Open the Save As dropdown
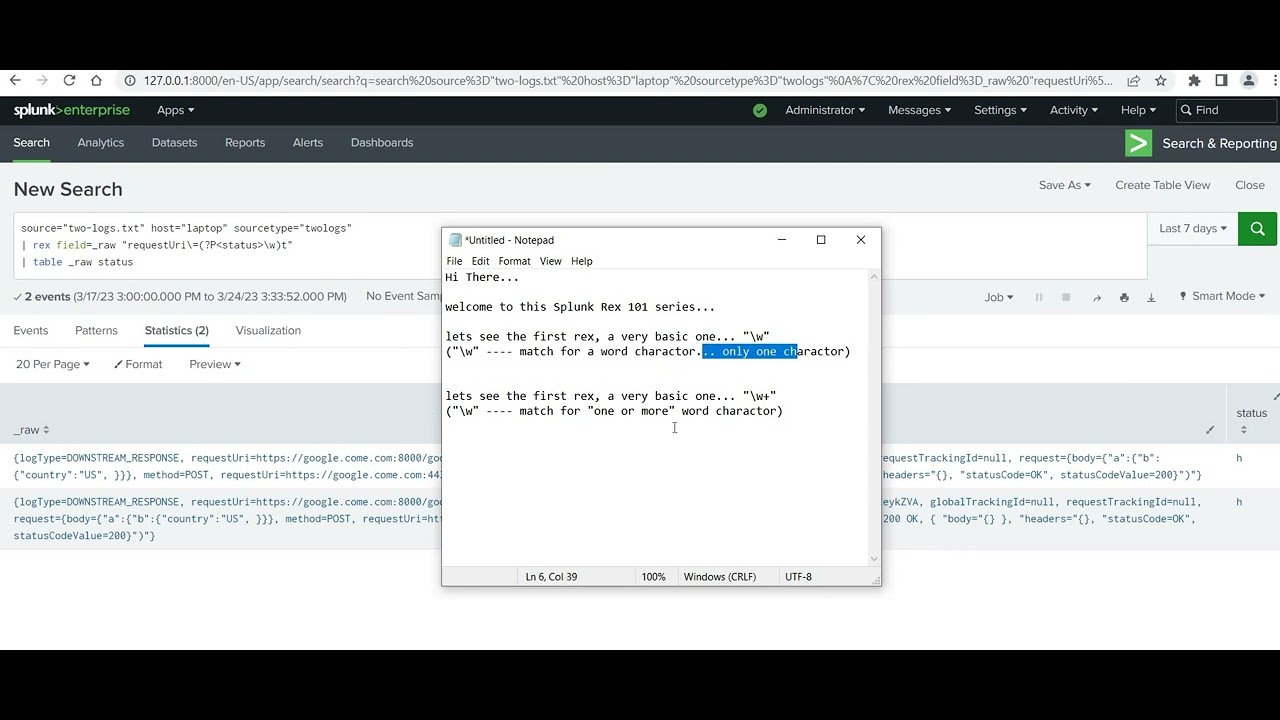 [1065, 185]
